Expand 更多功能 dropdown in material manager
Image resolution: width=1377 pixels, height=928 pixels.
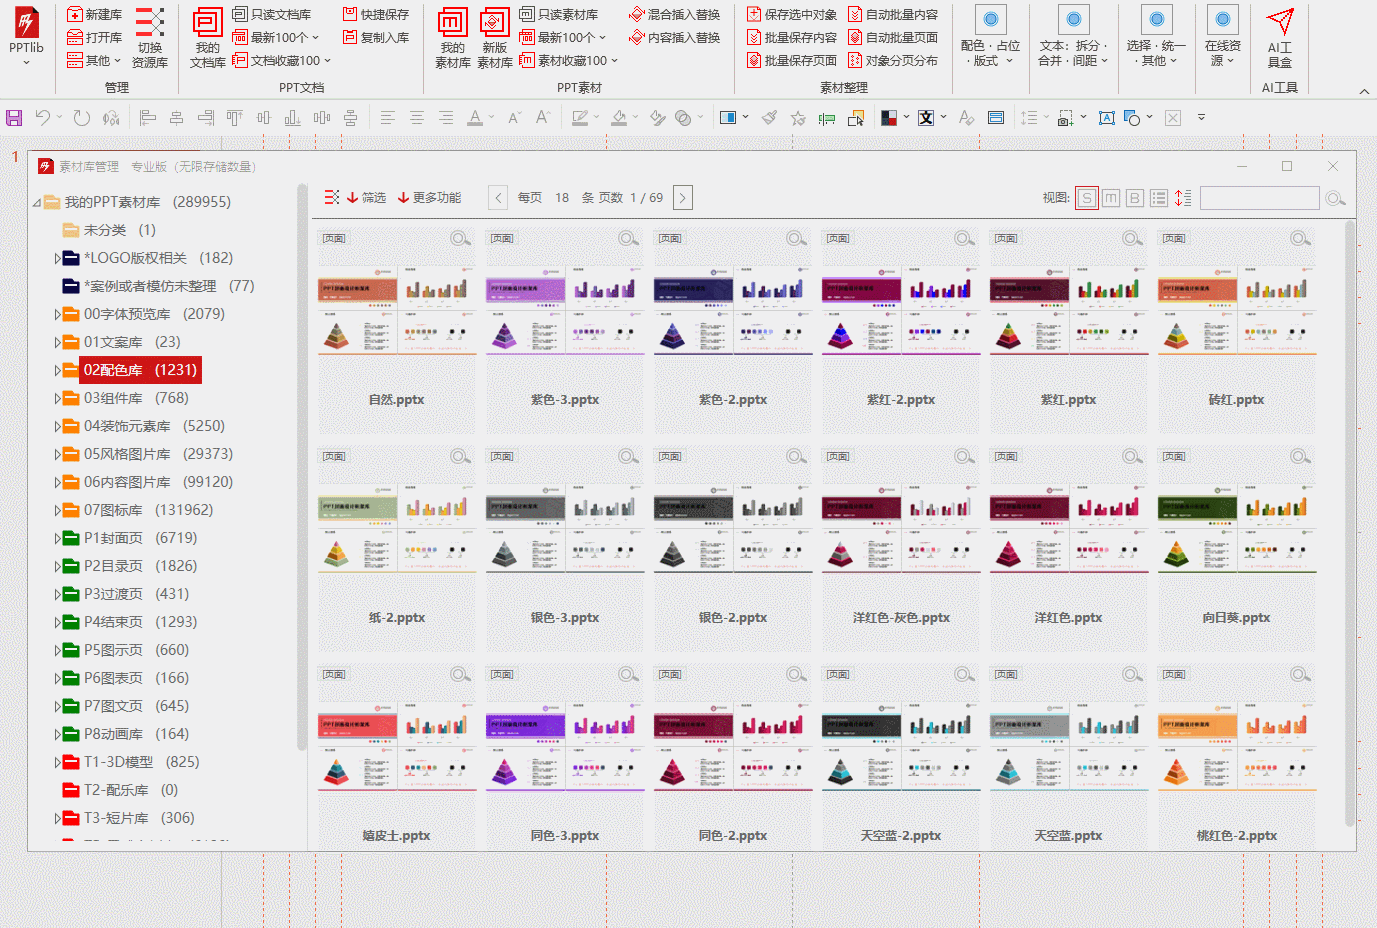tap(429, 198)
